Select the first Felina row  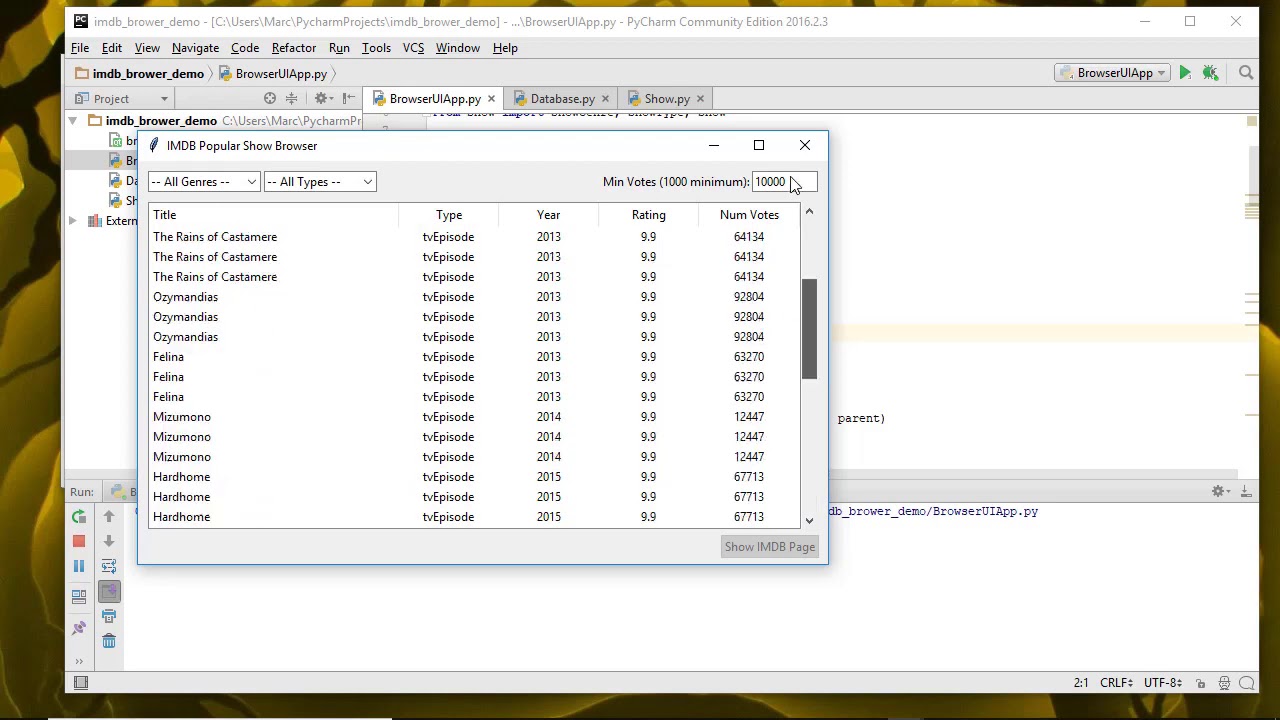click(x=474, y=357)
